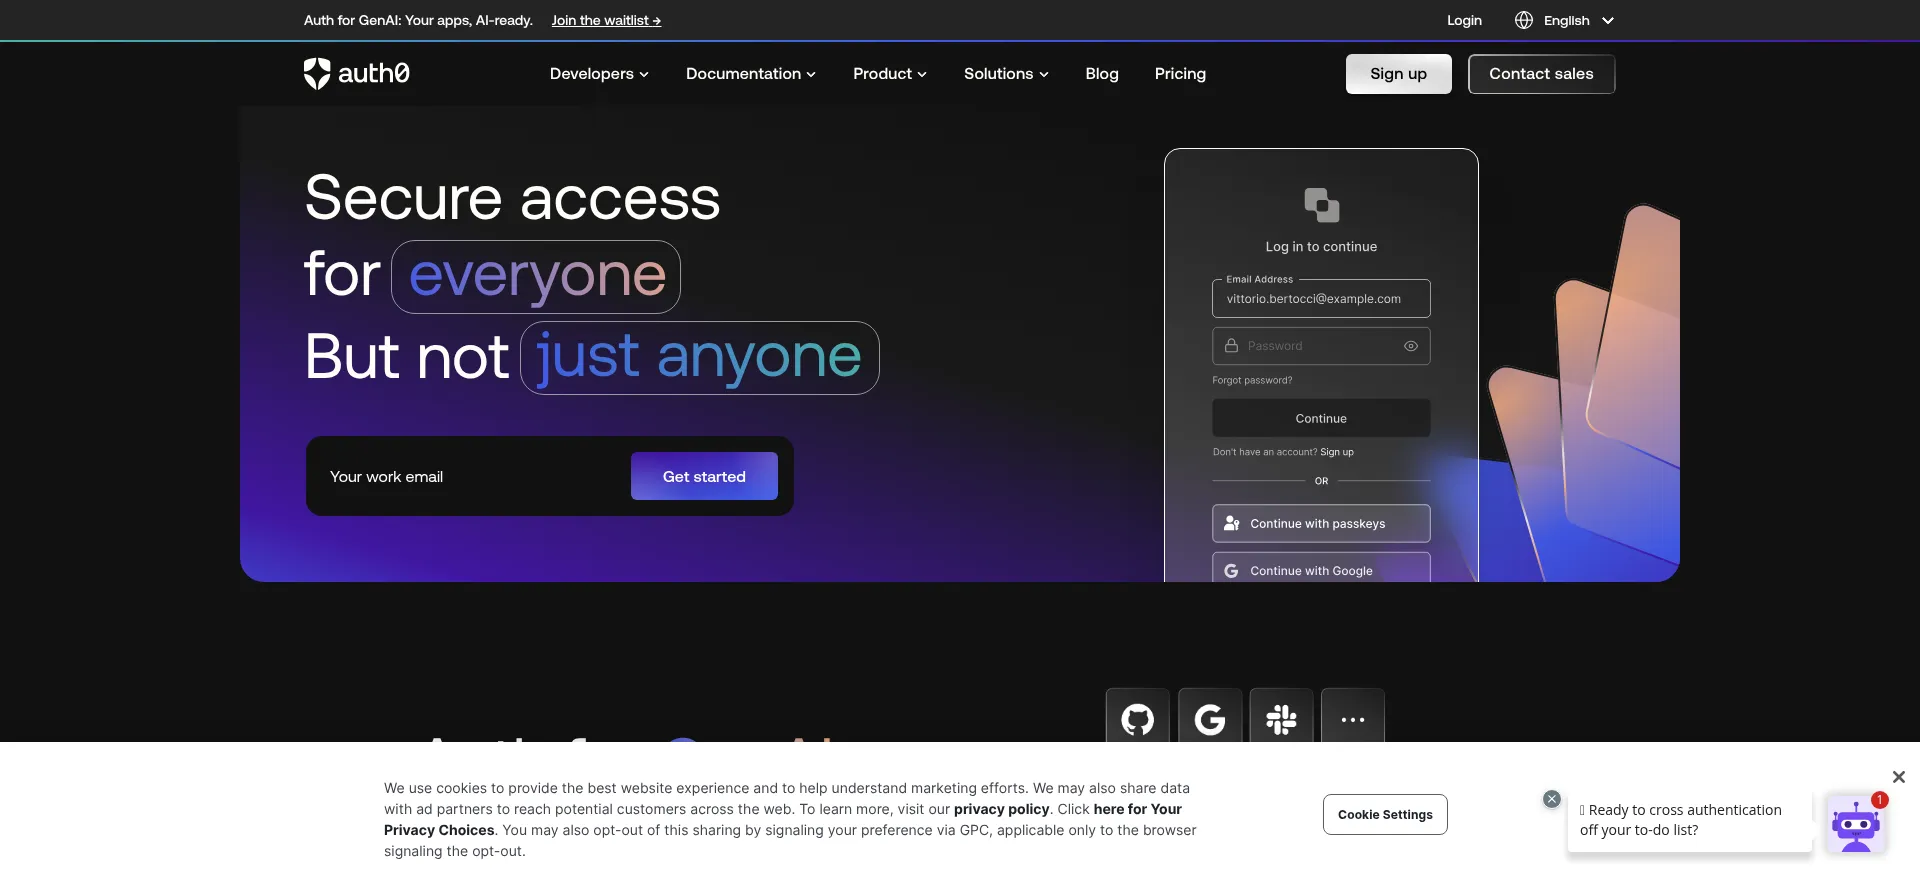Click the overlapping squares login card logo

click(x=1321, y=205)
